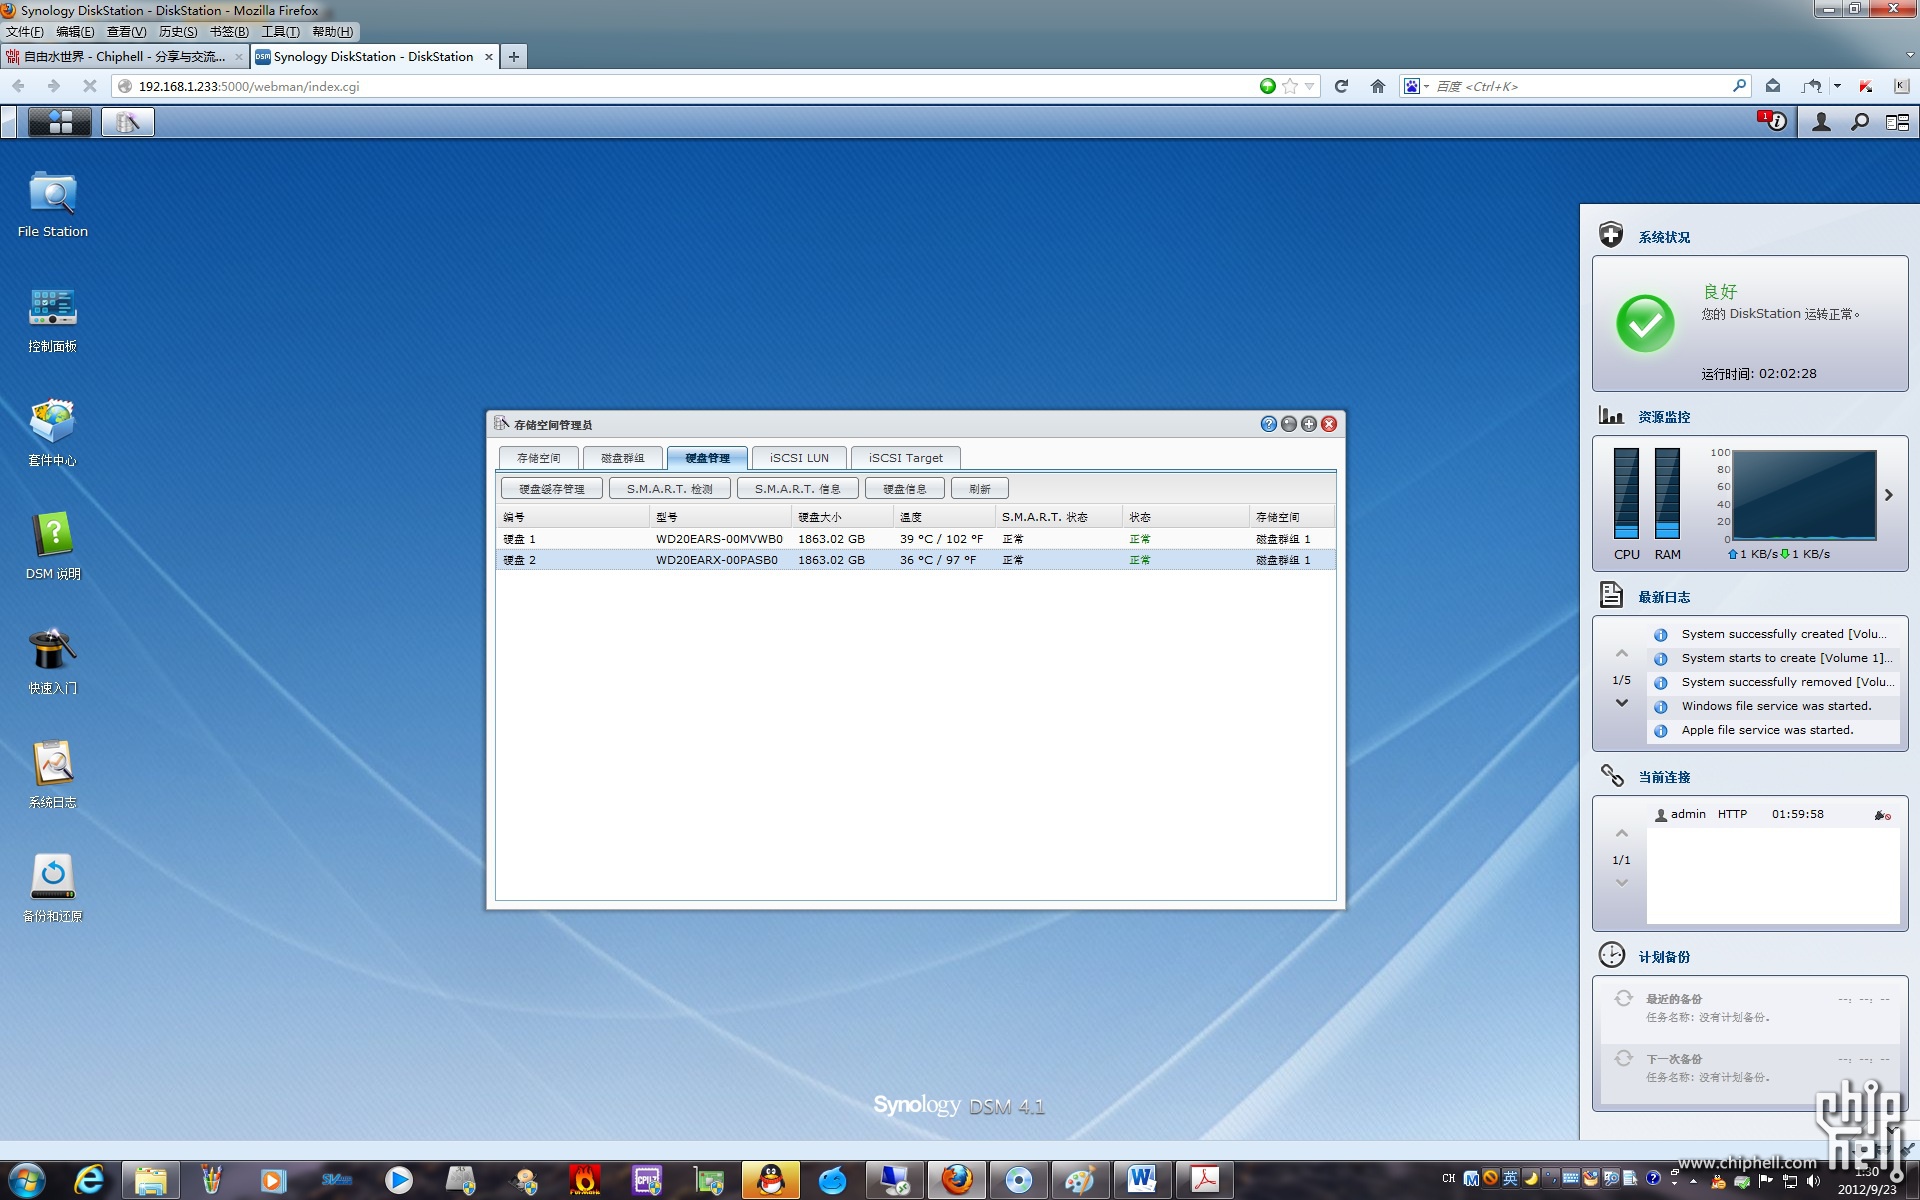The height and width of the screenshot is (1200, 1920).
Task: Show next current connections page
Action: [x=1622, y=883]
